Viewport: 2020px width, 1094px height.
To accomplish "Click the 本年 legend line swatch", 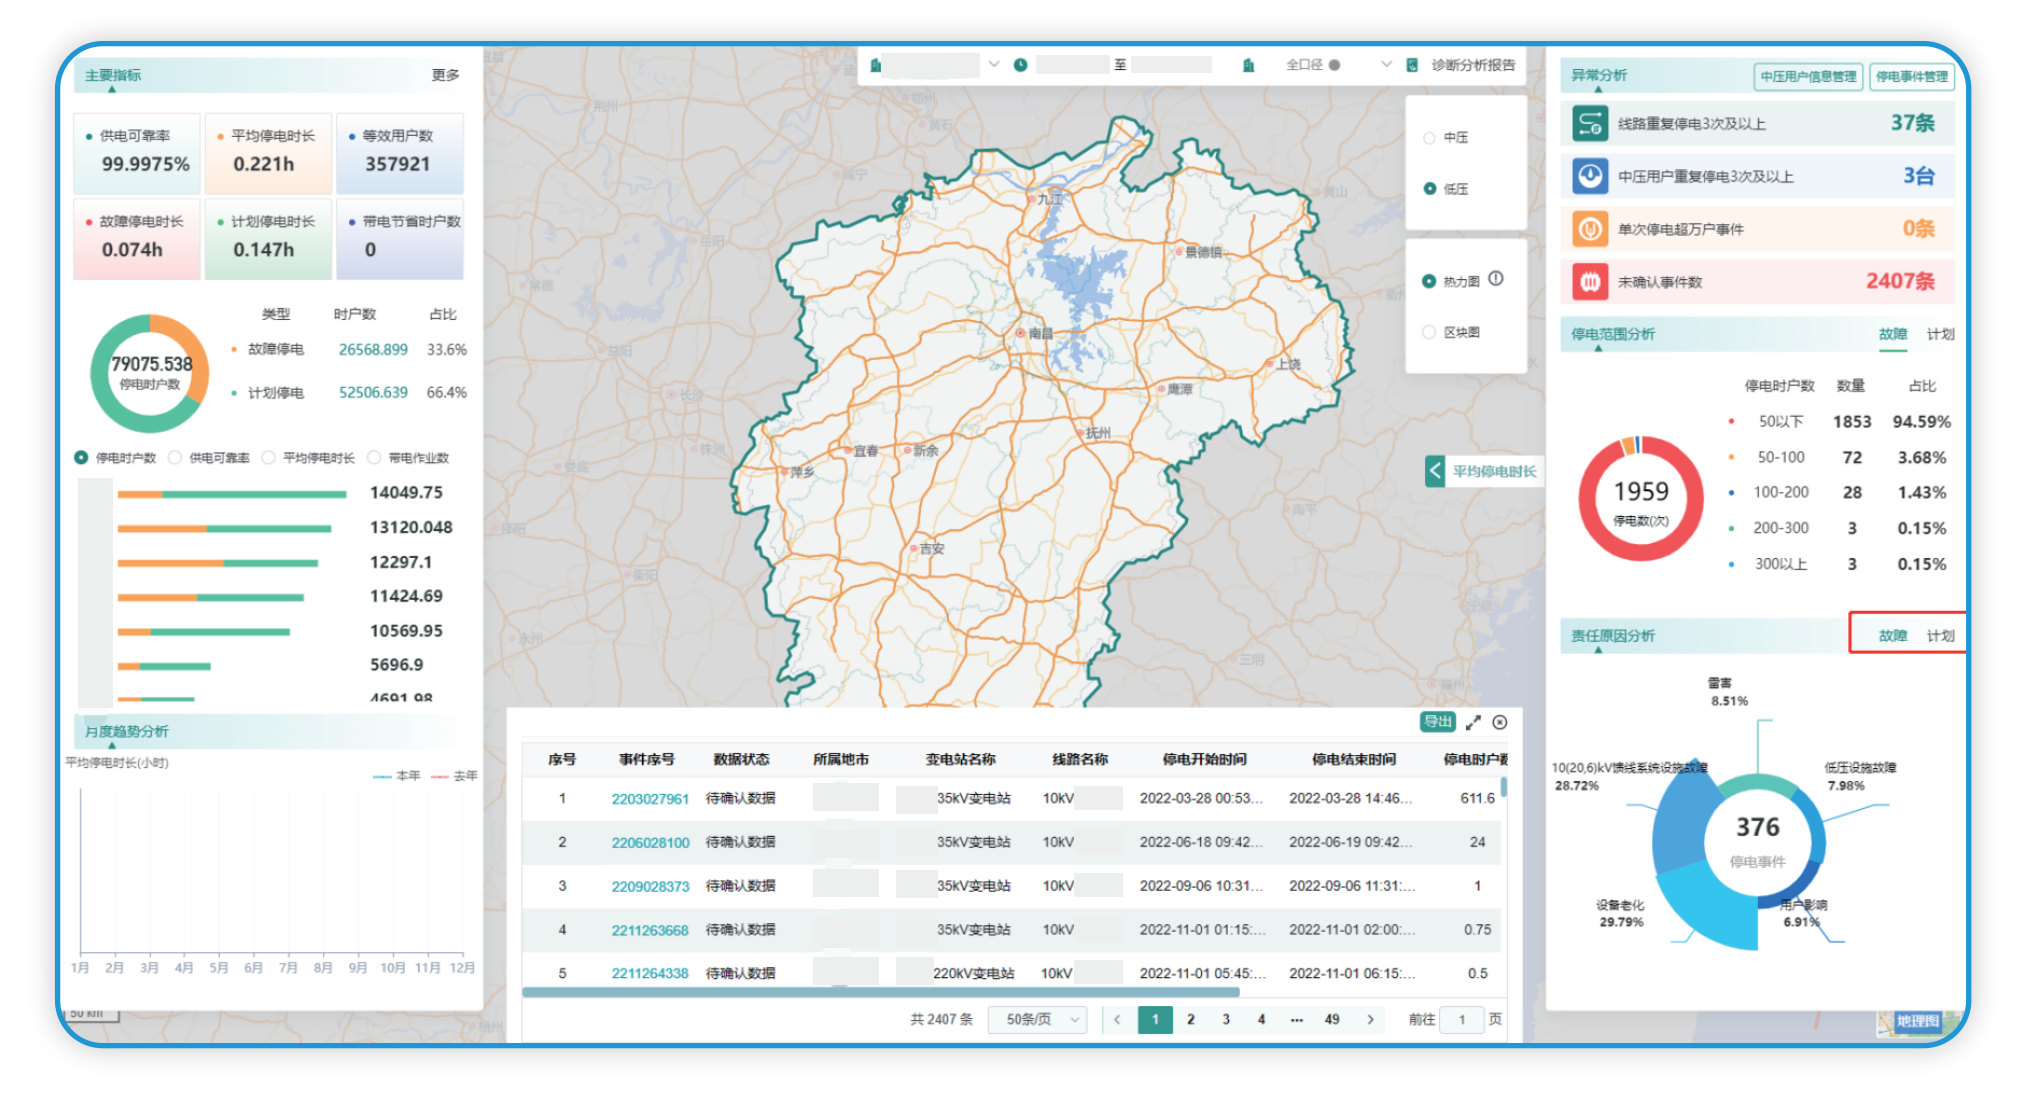I will 382,776.
